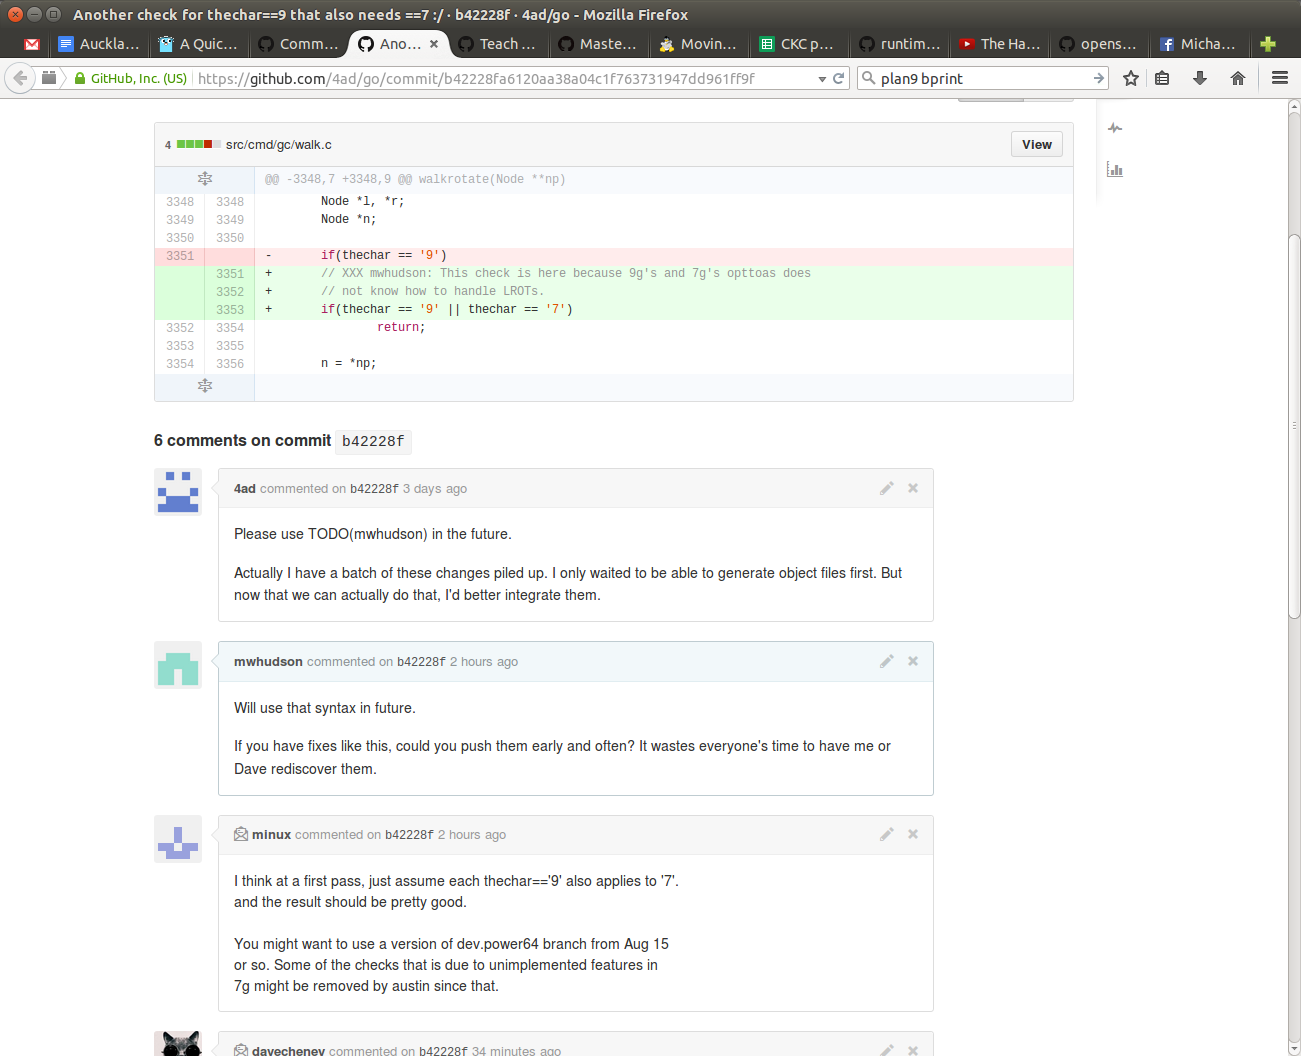
Task: Go to Firefox home page
Action: (x=1238, y=78)
